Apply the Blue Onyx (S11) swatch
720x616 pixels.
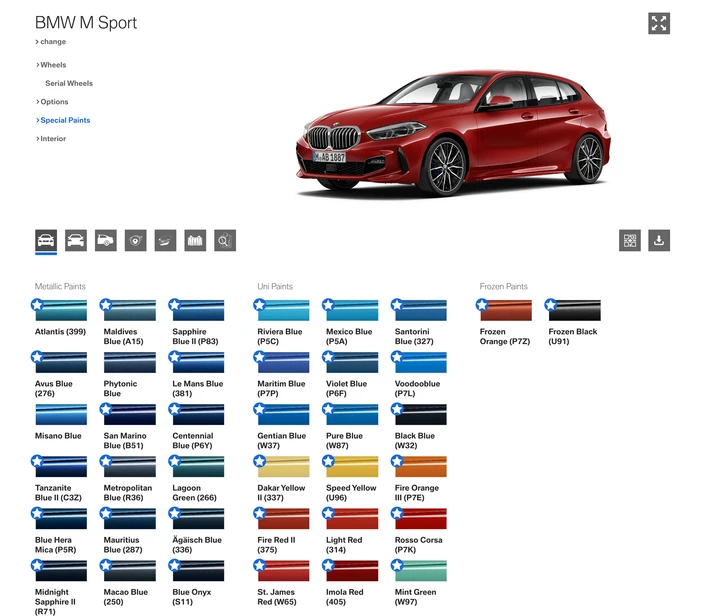(x=198, y=571)
